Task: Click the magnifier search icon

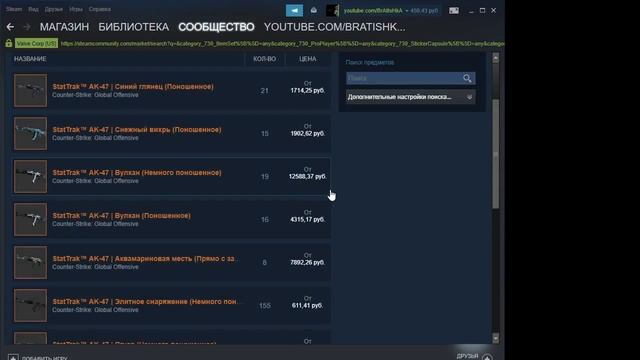Action: 467,78
